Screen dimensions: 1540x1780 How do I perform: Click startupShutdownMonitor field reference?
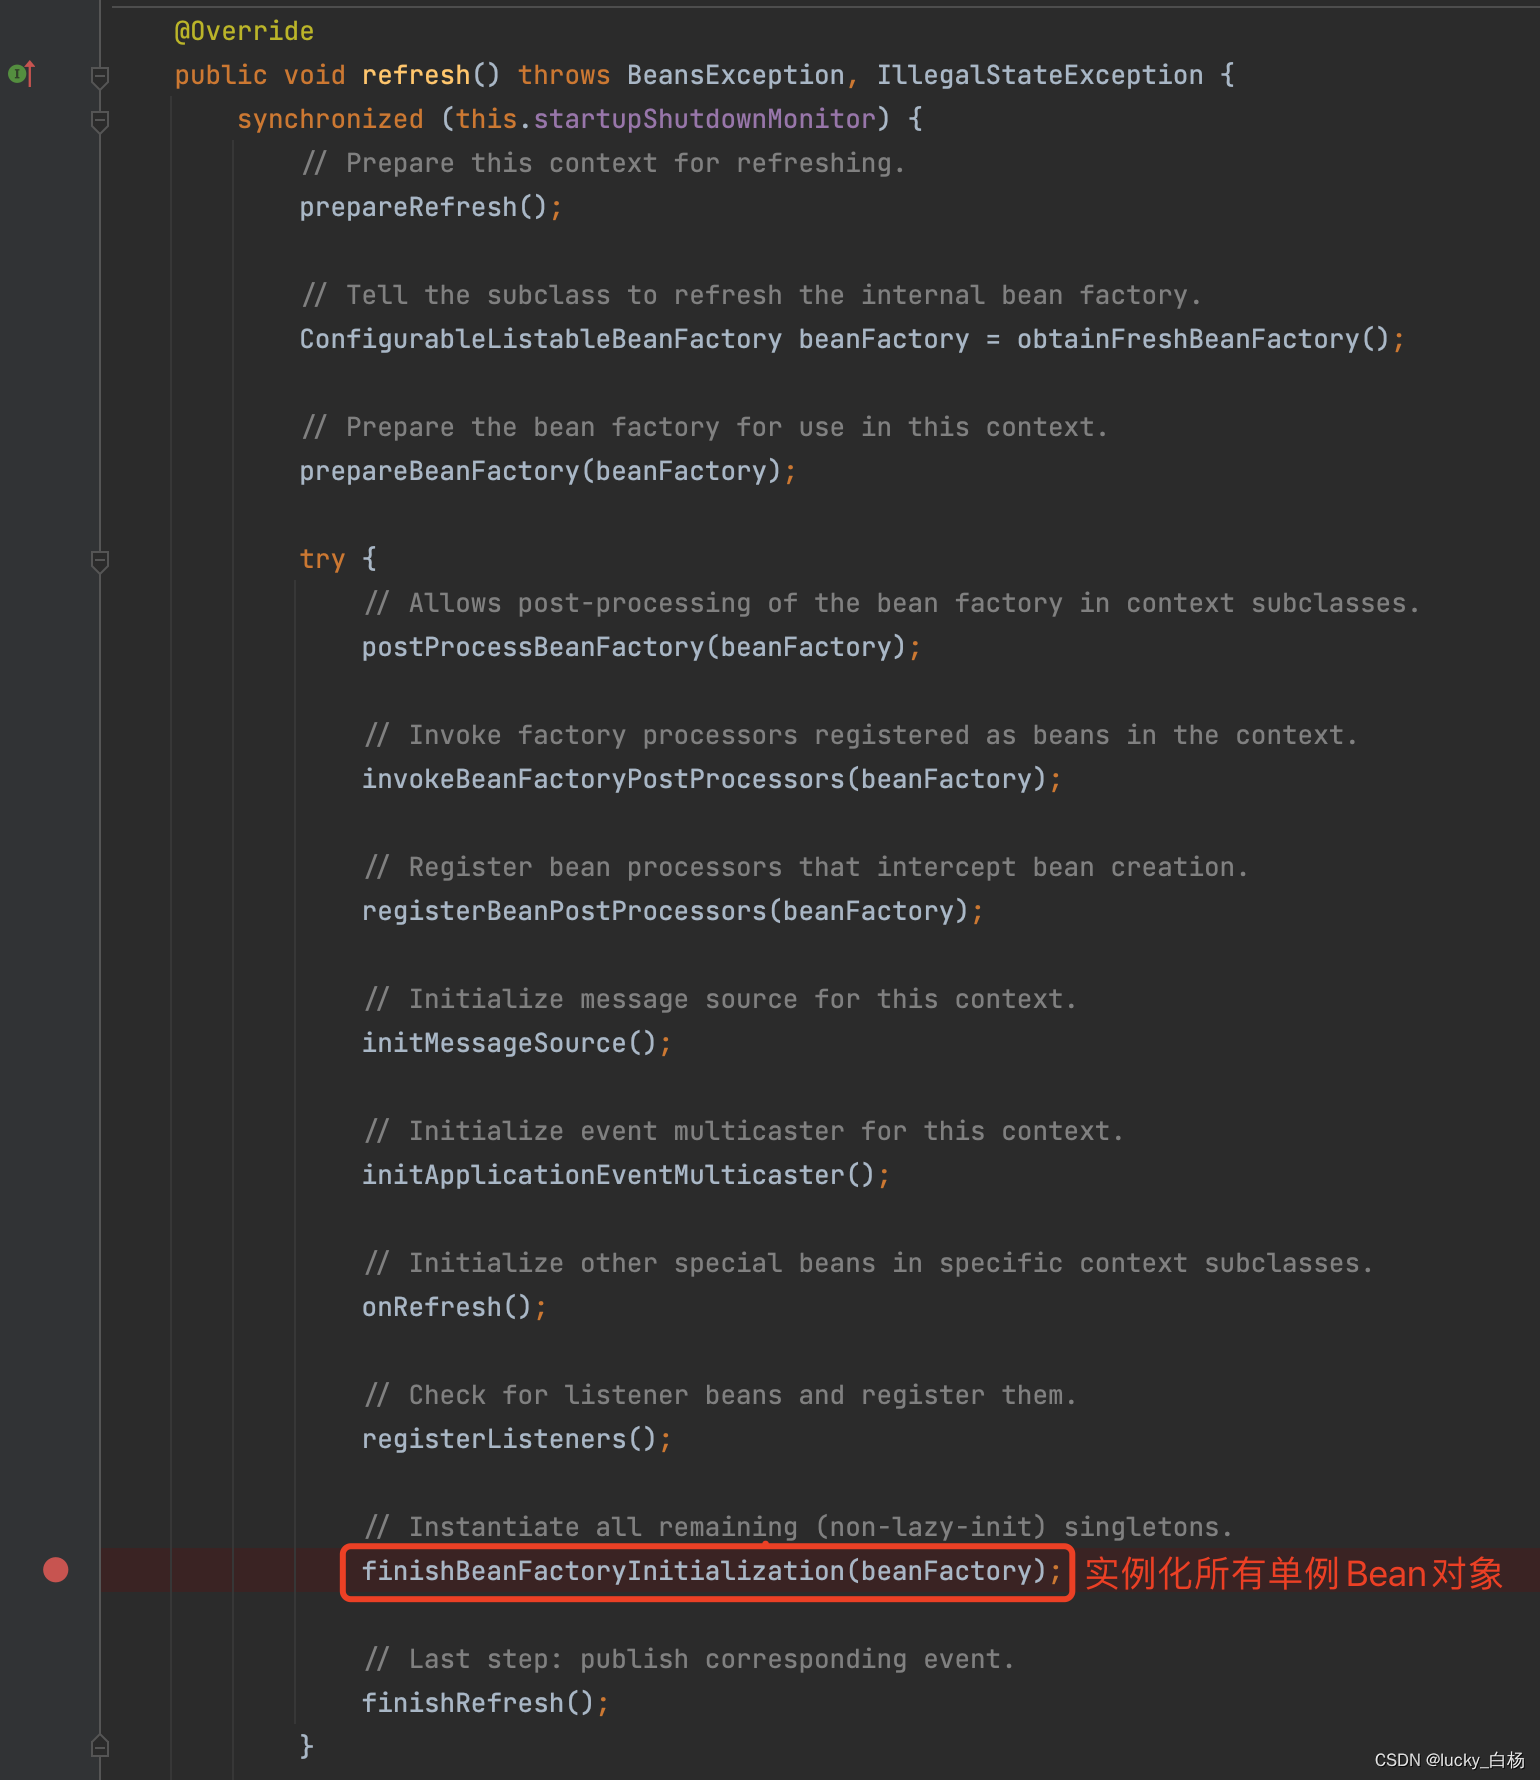(x=705, y=119)
